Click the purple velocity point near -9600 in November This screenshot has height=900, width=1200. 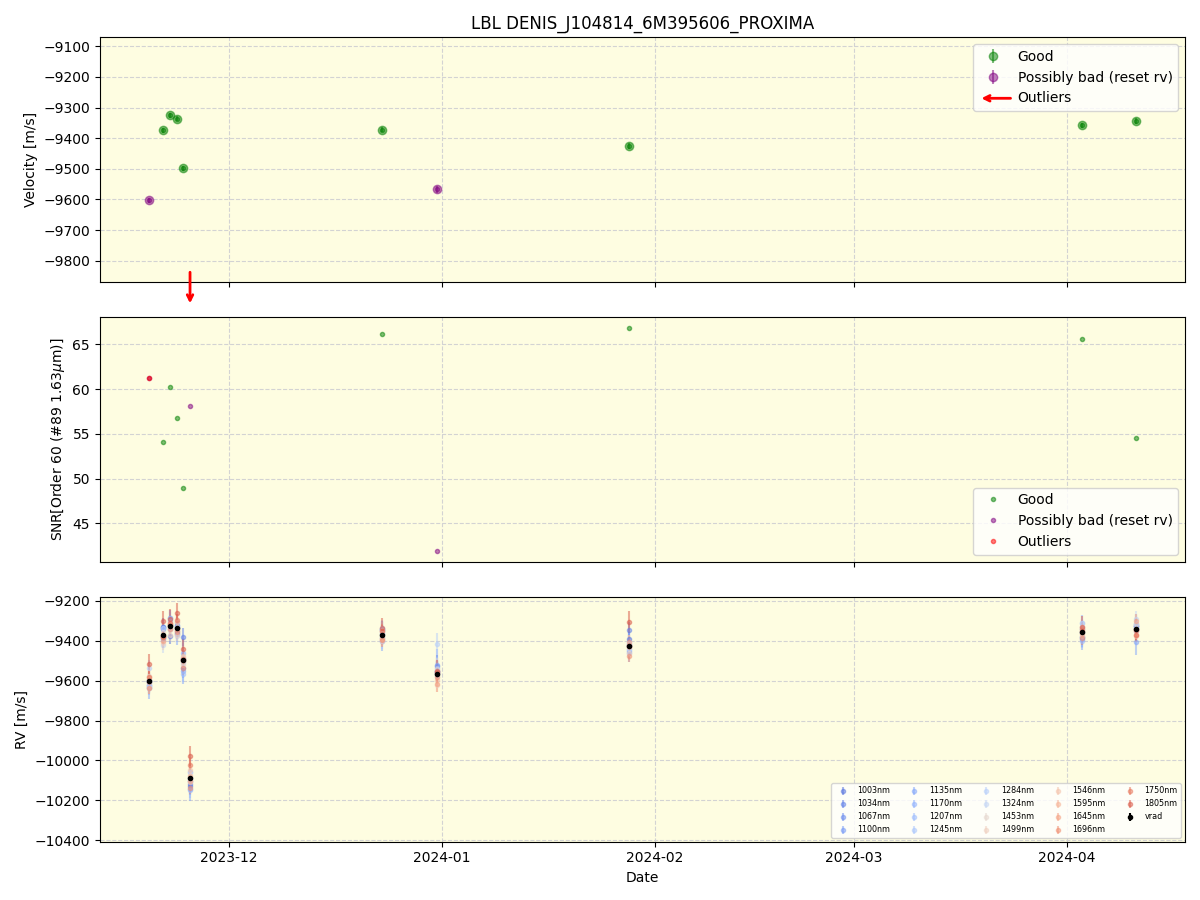(149, 200)
